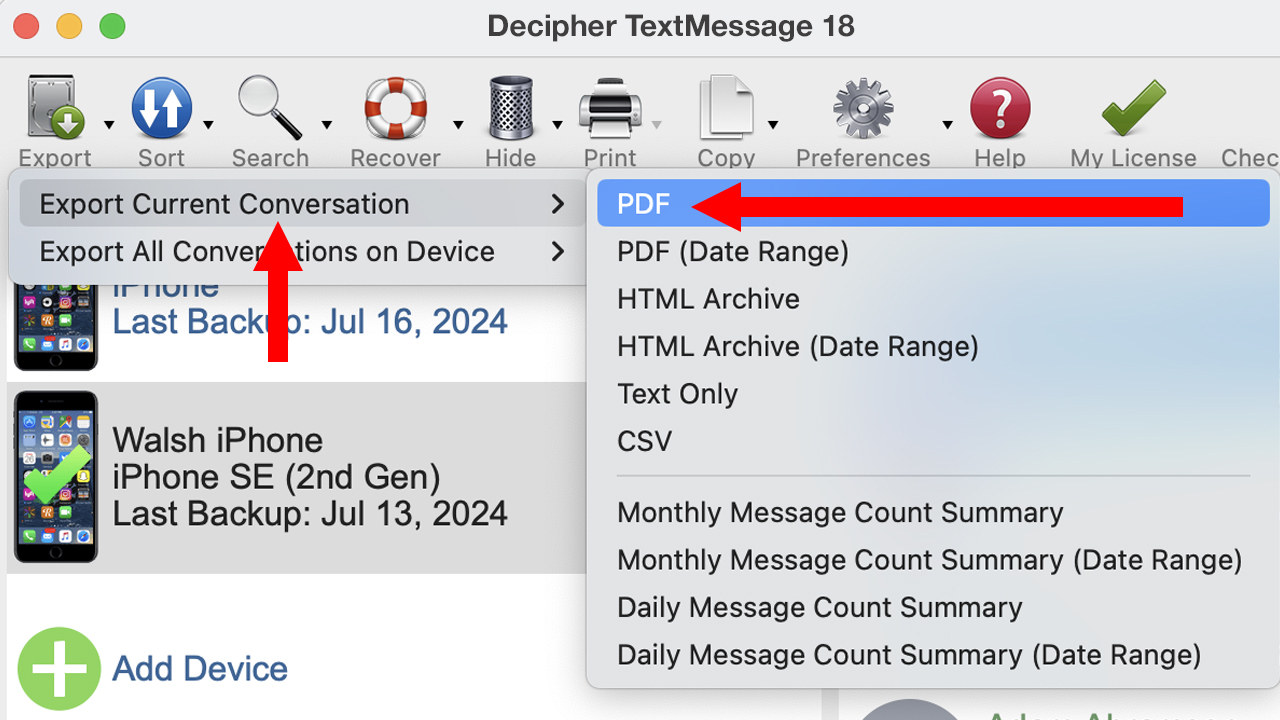Image resolution: width=1280 pixels, height=720 pixels.
Task: Click the Recover lifebuoy icon
Action: [395, 108]
